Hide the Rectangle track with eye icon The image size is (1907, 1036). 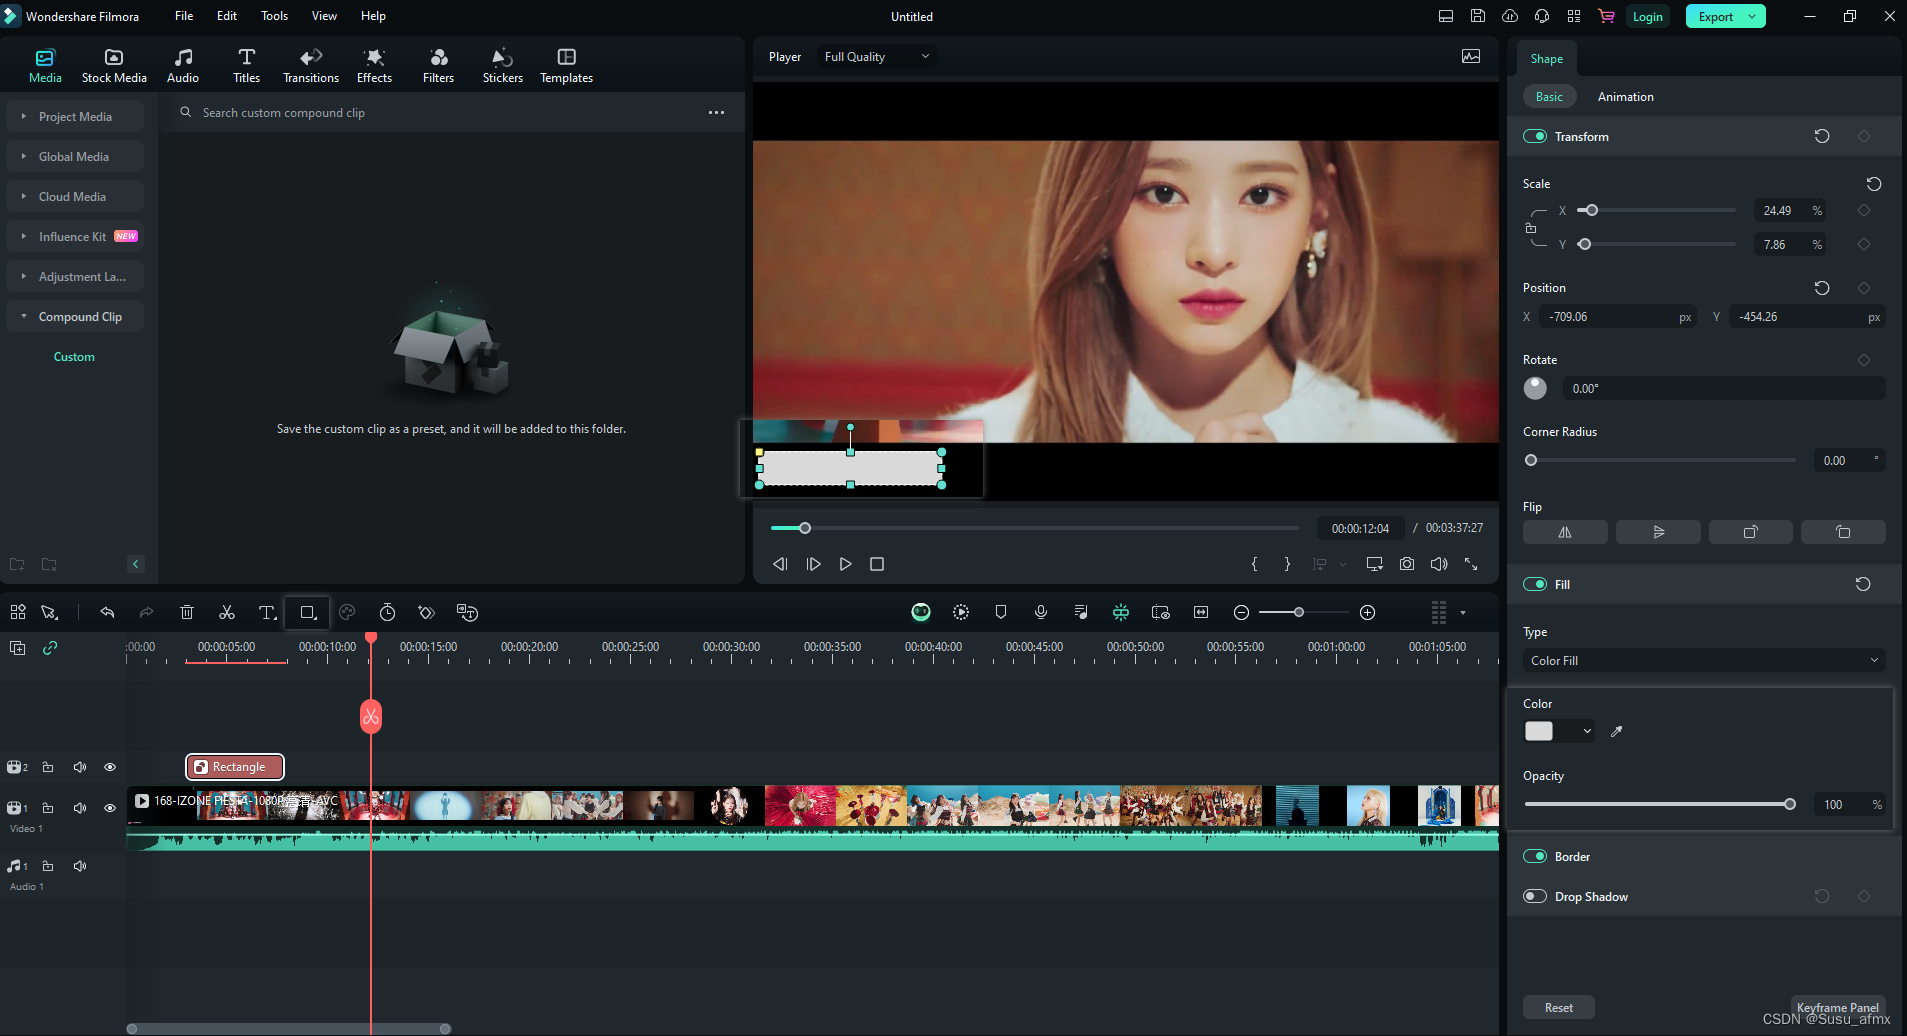110,767
